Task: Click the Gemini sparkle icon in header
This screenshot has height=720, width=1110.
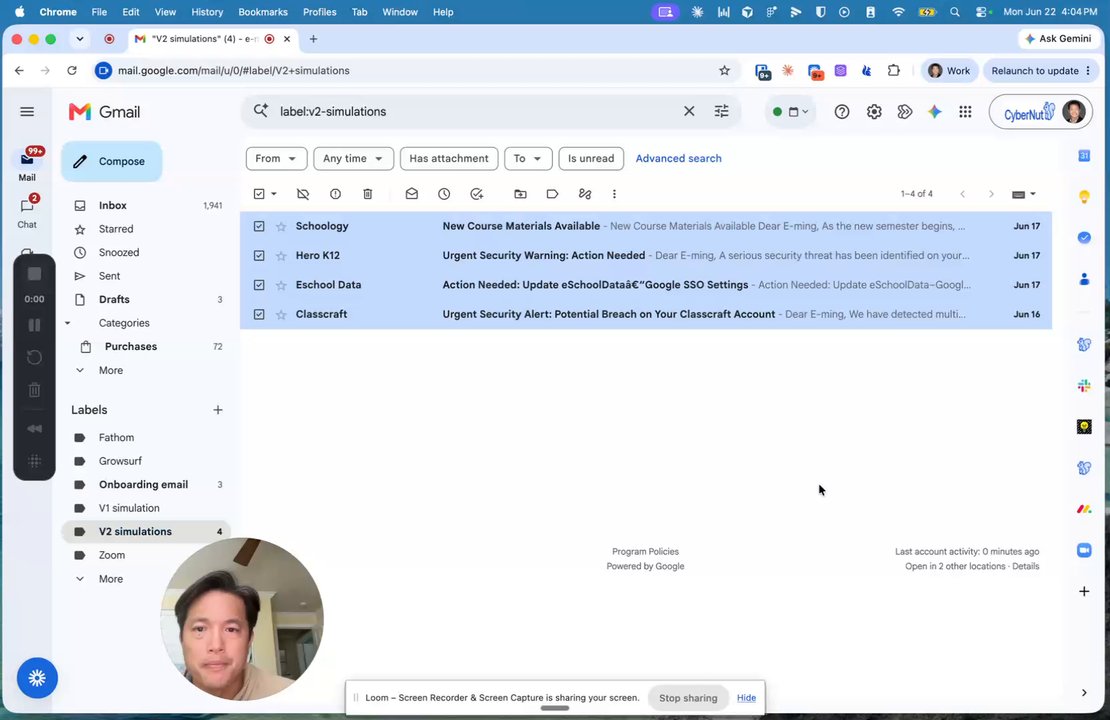Action: tap(935, 112)
